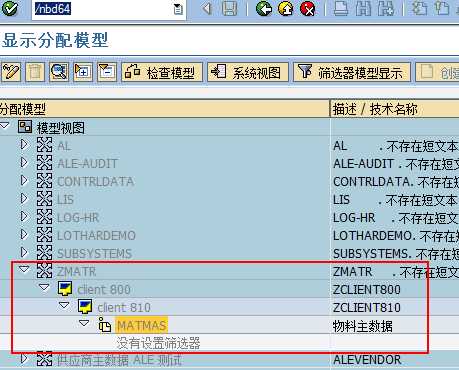Screen dimensions: 459x370
Task: Click the green Back arrow icon
Action: click(x=264, y=9)
